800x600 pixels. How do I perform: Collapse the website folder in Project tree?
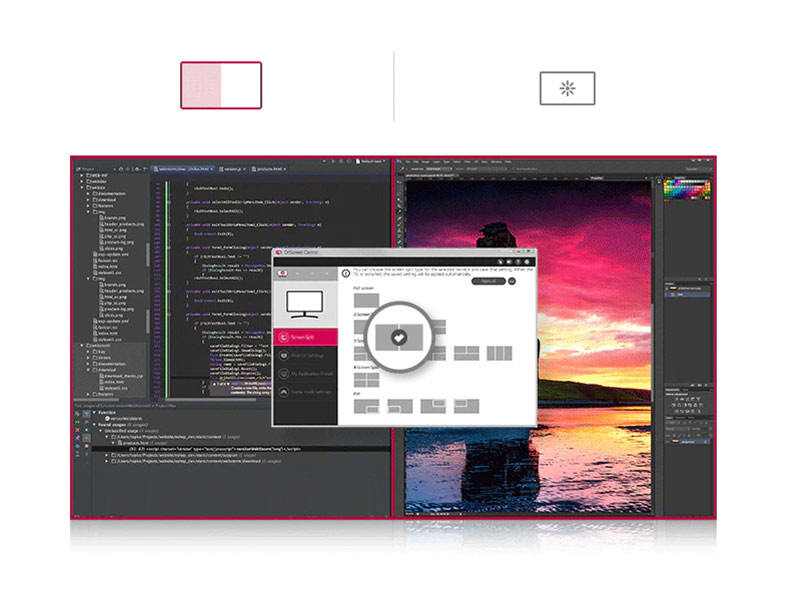(82, 187)
